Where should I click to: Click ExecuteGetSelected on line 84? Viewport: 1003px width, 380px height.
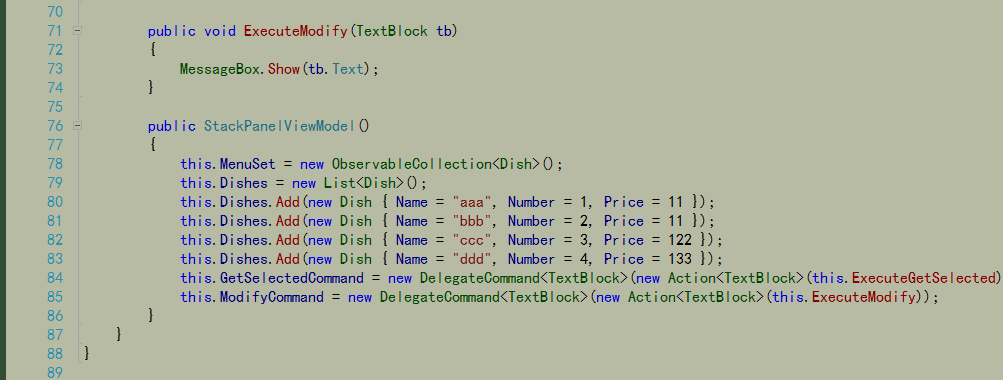click(x=924, y=278)
